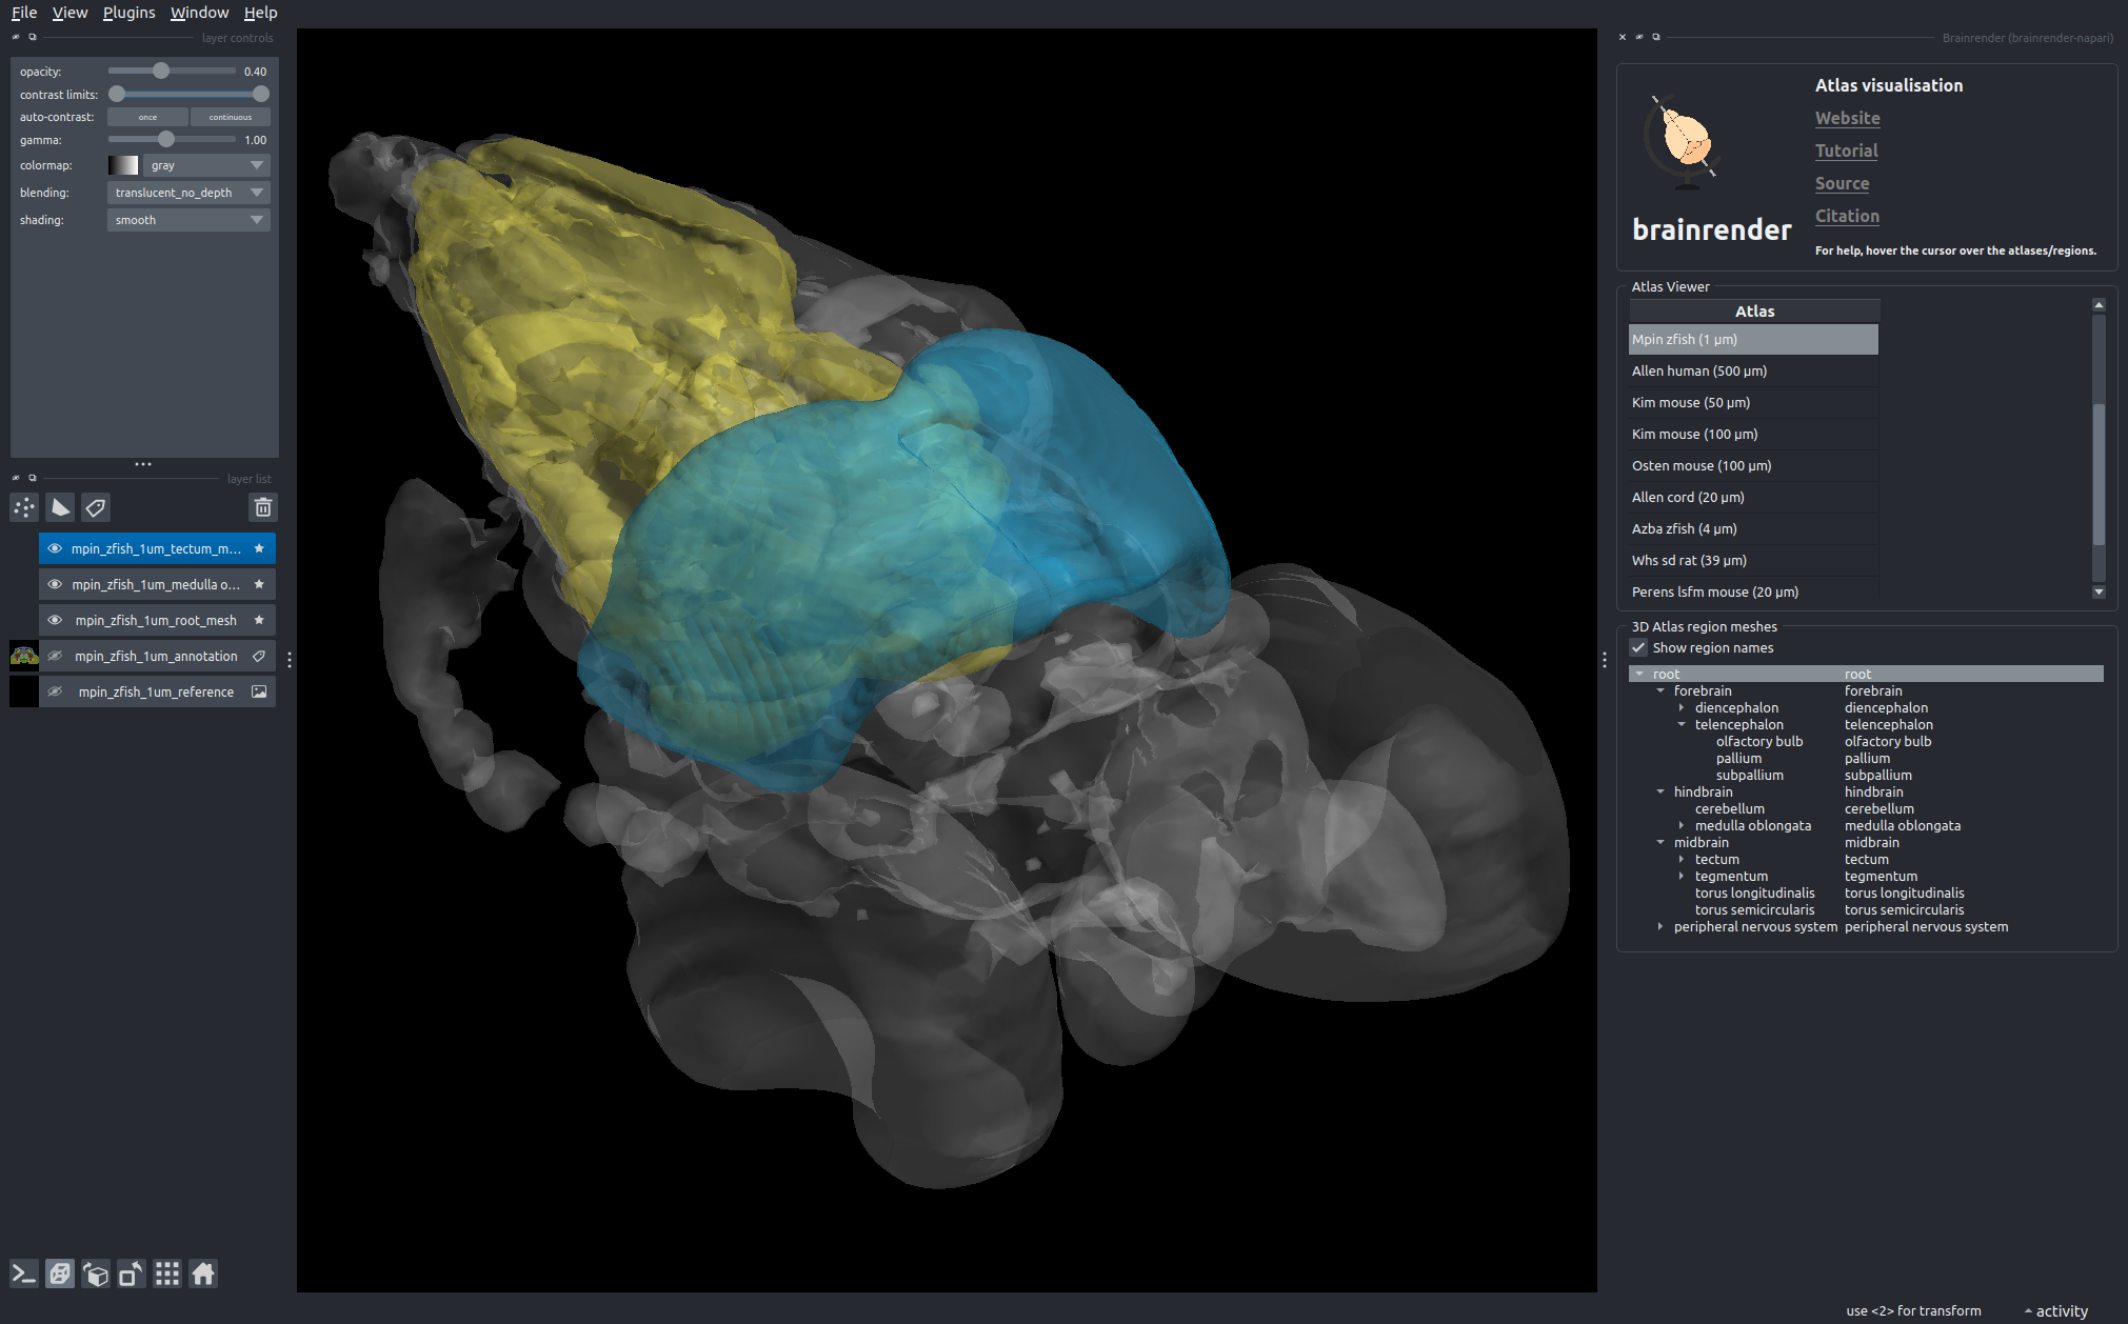This screenshot has width=2128, height=1324.
Task: Open the Window menu
Action: click(x=199, y=12)
